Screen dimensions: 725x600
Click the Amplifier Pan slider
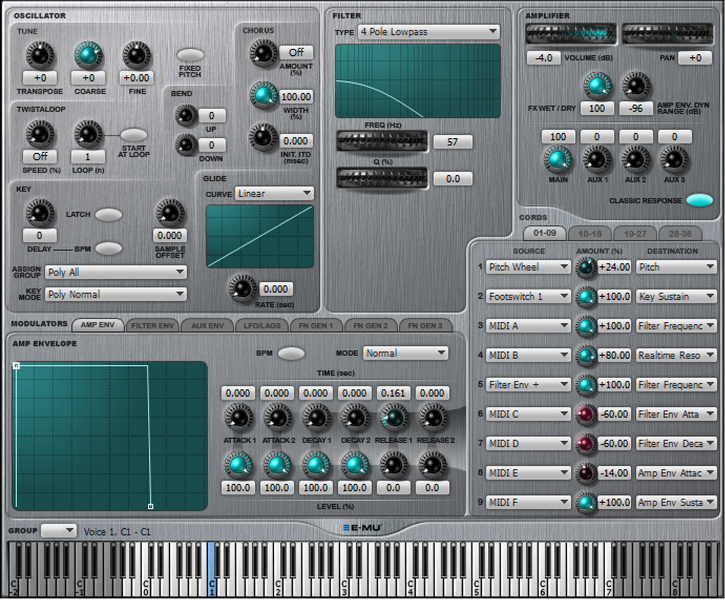[x=668, y=34]
